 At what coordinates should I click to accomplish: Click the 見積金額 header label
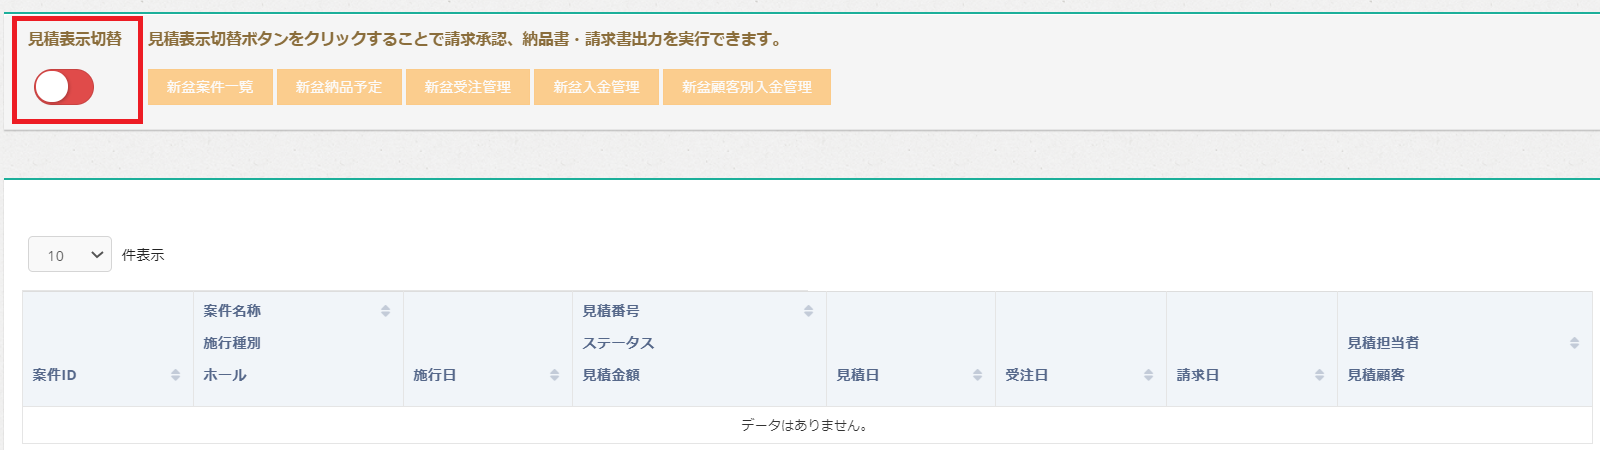[611, 375]
